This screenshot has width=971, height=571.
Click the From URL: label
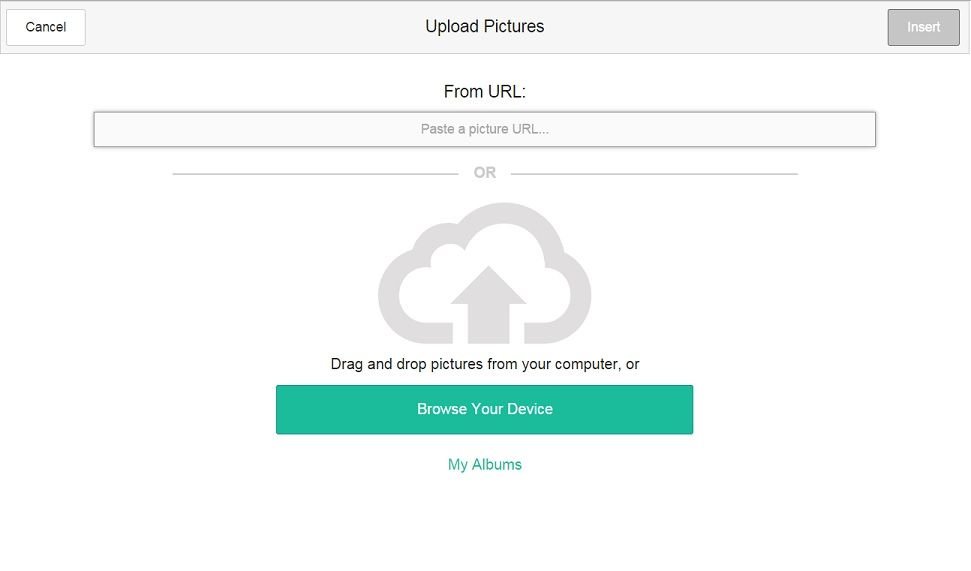pyautogui.click(x=484, y=92)
